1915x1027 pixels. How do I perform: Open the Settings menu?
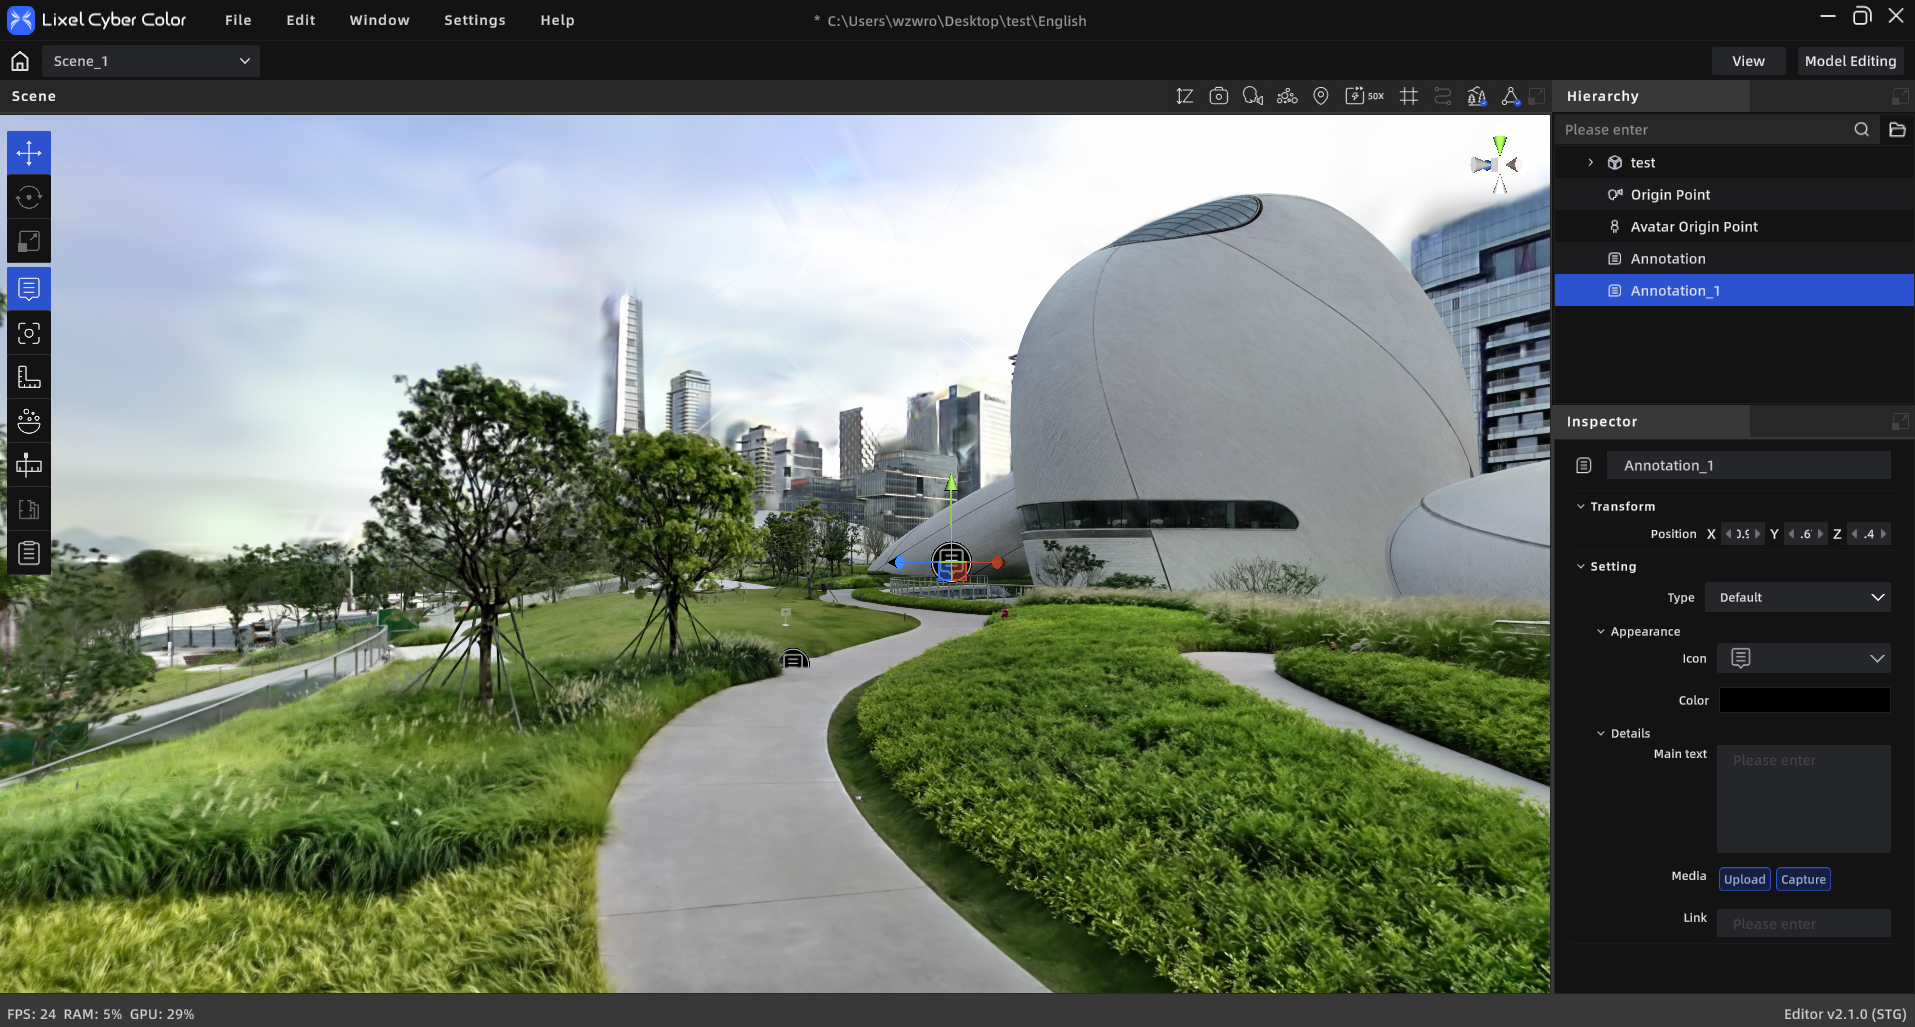click(x=475, y=20)
